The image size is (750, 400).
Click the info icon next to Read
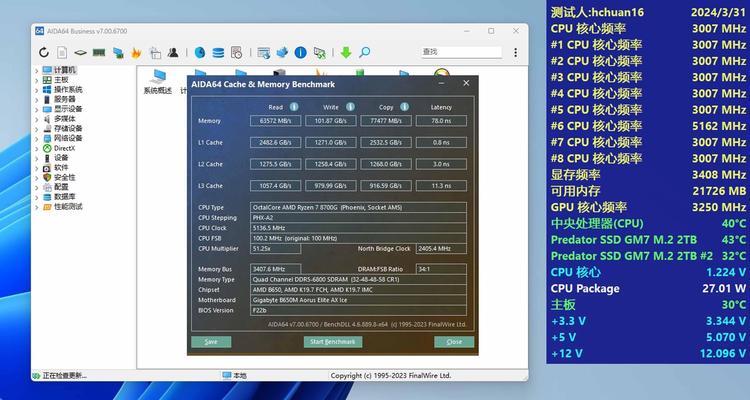pos(294,107)
